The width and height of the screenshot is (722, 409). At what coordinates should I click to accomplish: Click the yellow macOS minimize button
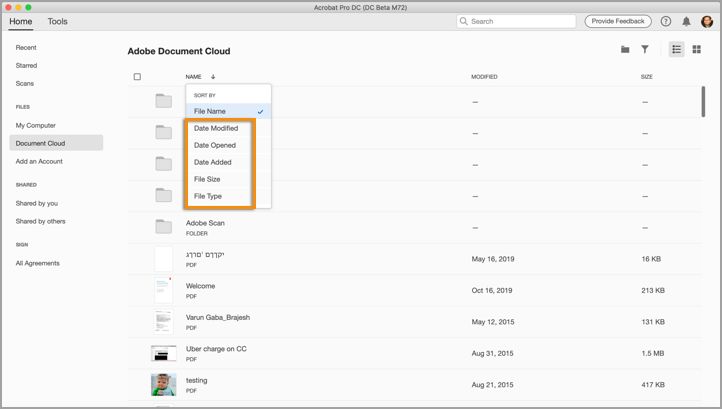(x=18, y=7)
